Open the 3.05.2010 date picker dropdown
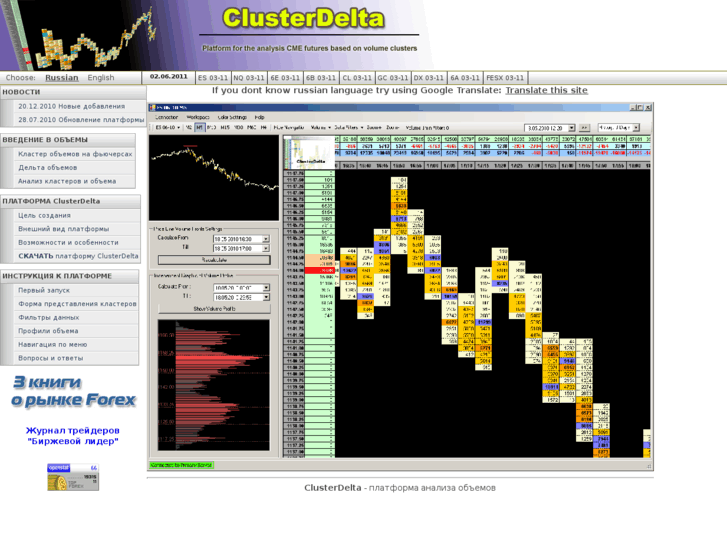727x545 pixels. tap(572, 128)
